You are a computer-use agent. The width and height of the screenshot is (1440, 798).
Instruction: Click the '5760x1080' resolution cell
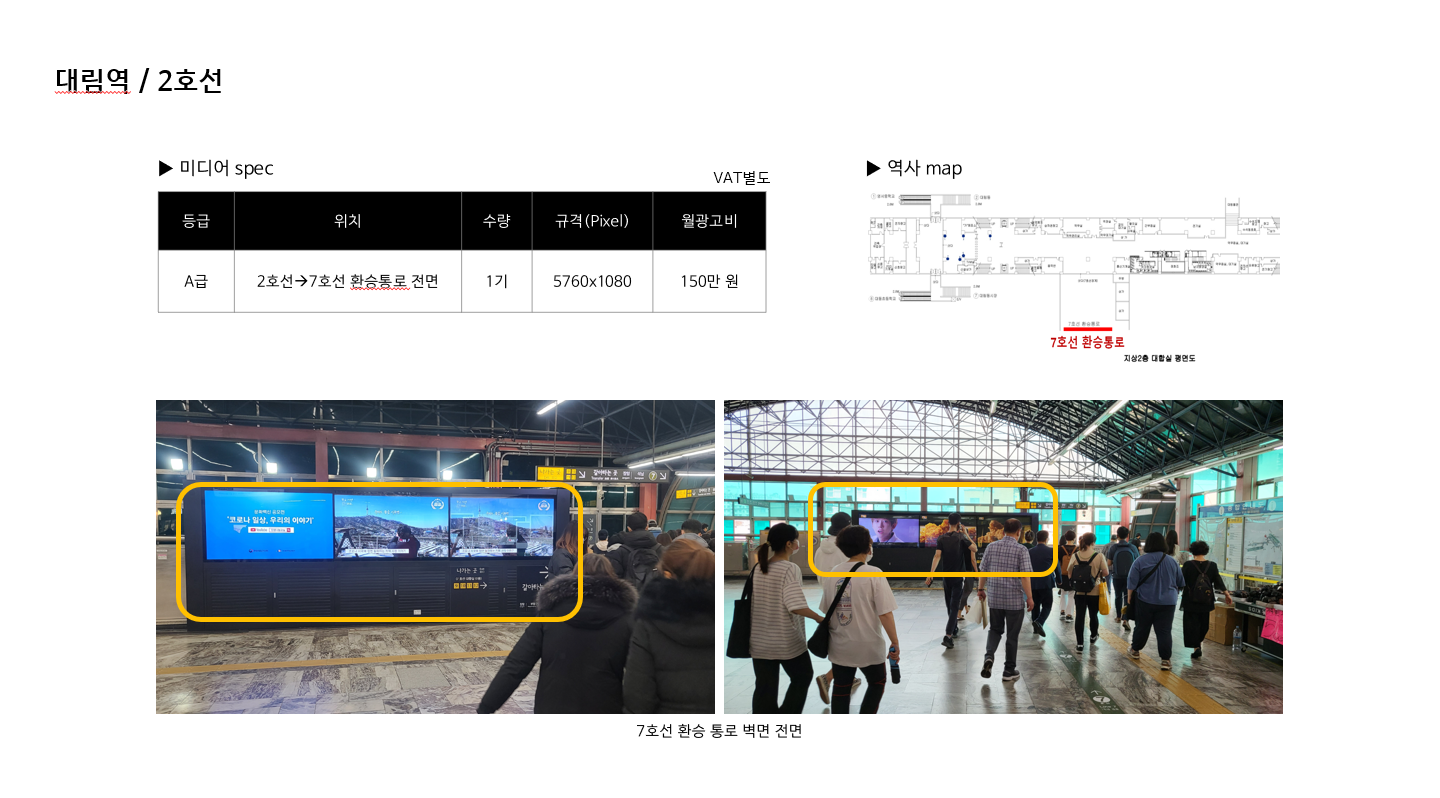point(592,281)
